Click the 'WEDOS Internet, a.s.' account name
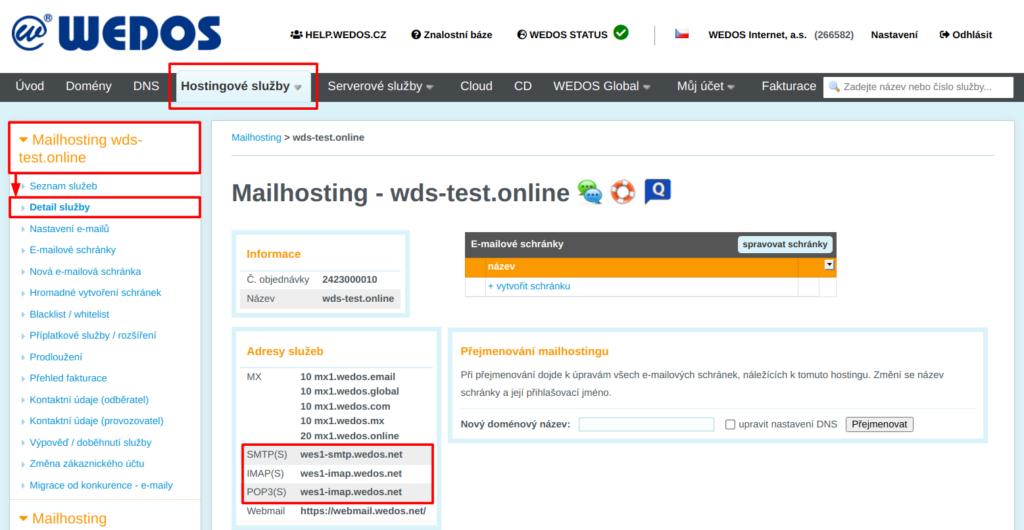 click(x=758, y=35)
